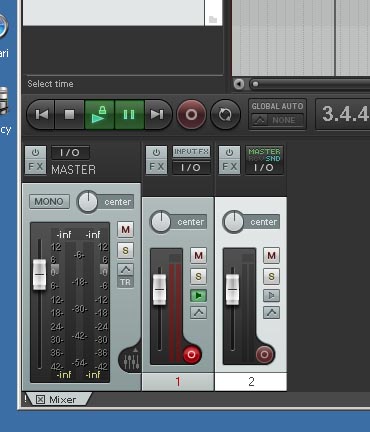Solo track 1
Screen dimensions: 370x432
(x=198, y=276)
